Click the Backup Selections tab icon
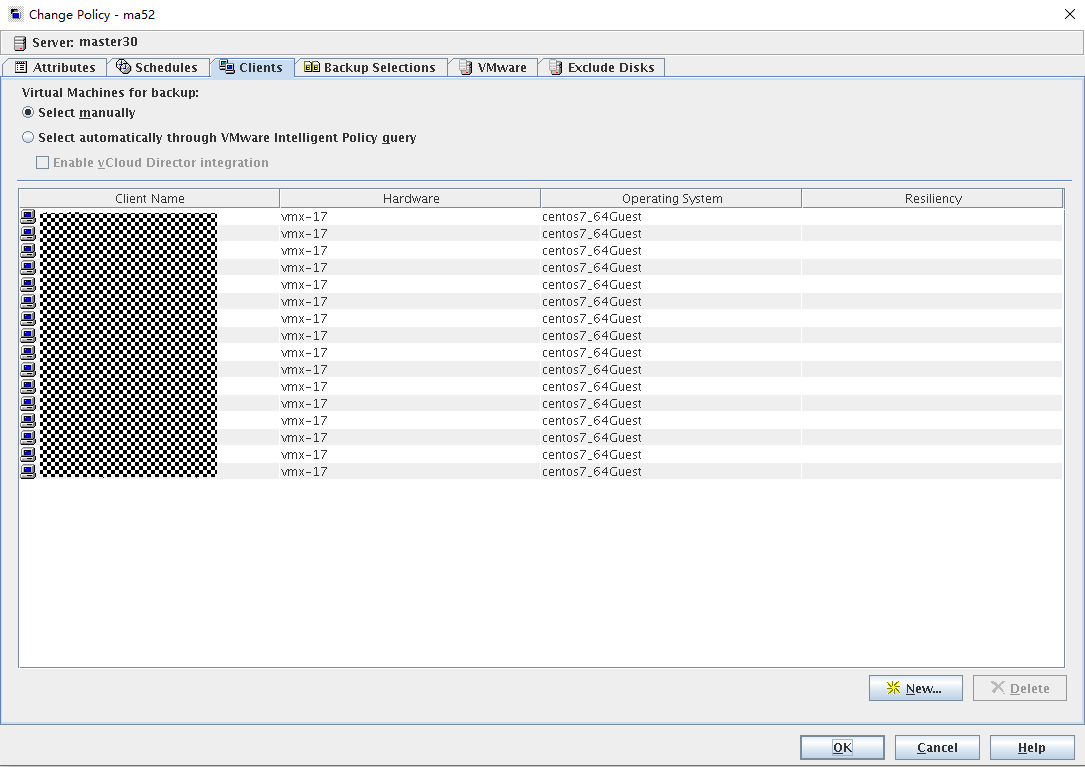Viewport: 1085px width, 767px height. point(311,68)
